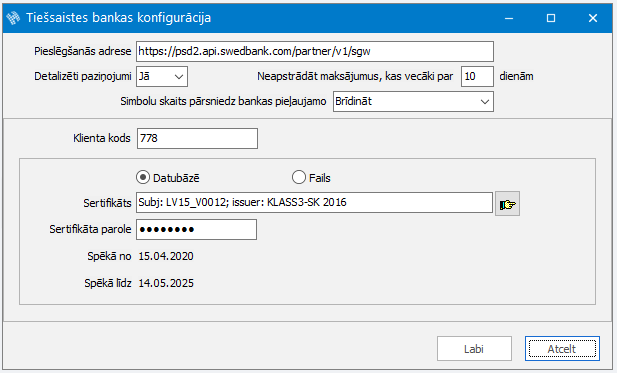
Task: Click the Labi button
Action: point(474,349)
